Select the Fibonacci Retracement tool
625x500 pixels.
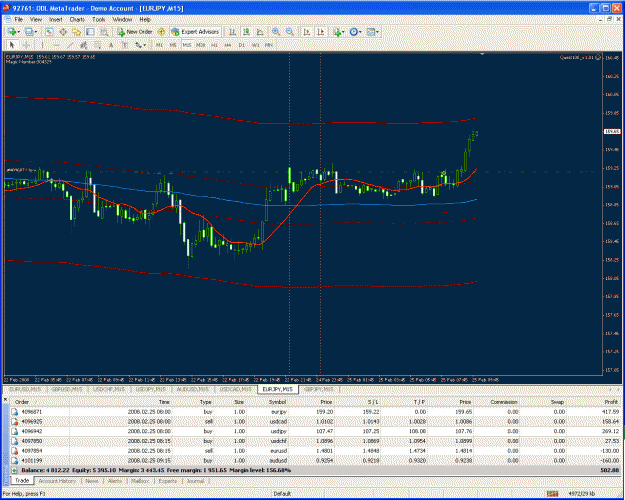click(97, 45)
